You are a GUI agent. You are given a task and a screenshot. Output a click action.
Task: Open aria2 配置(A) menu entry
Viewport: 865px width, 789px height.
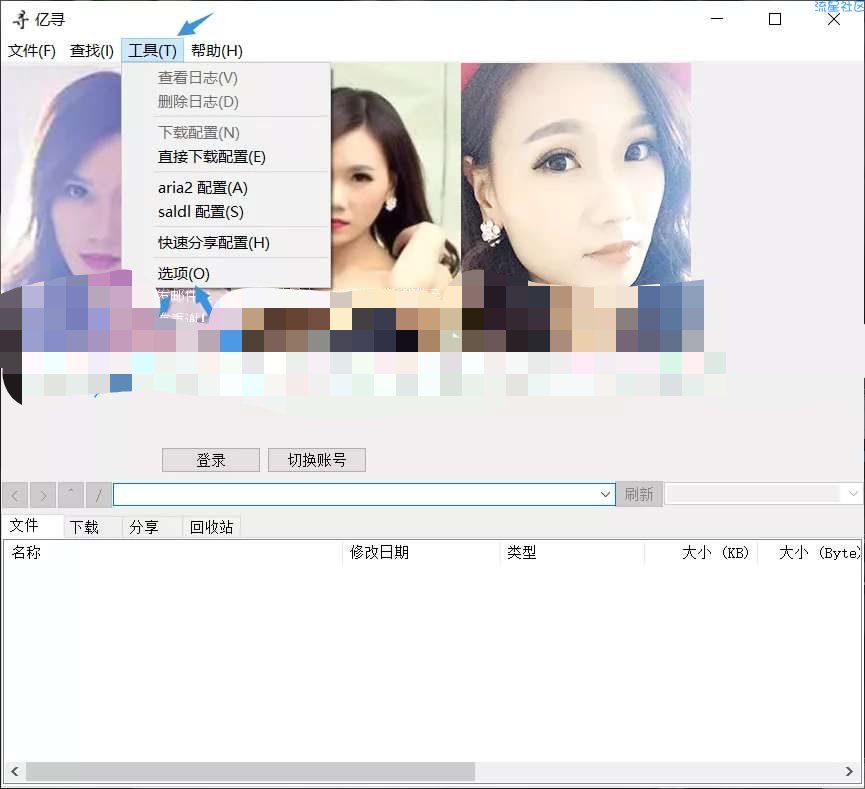pos(203,188)
